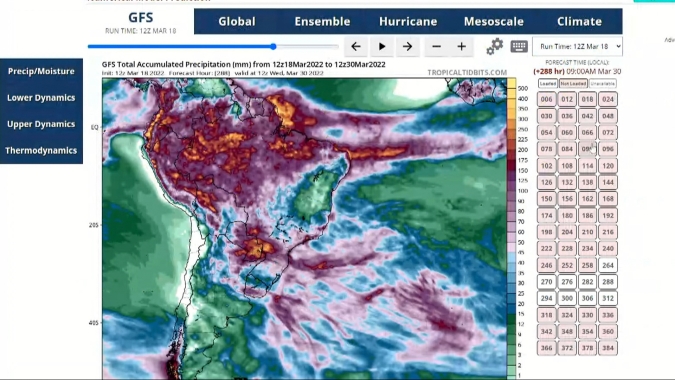
Task: Select forecast hour 102
Action: pyautogui.click(x=546, y=166)
